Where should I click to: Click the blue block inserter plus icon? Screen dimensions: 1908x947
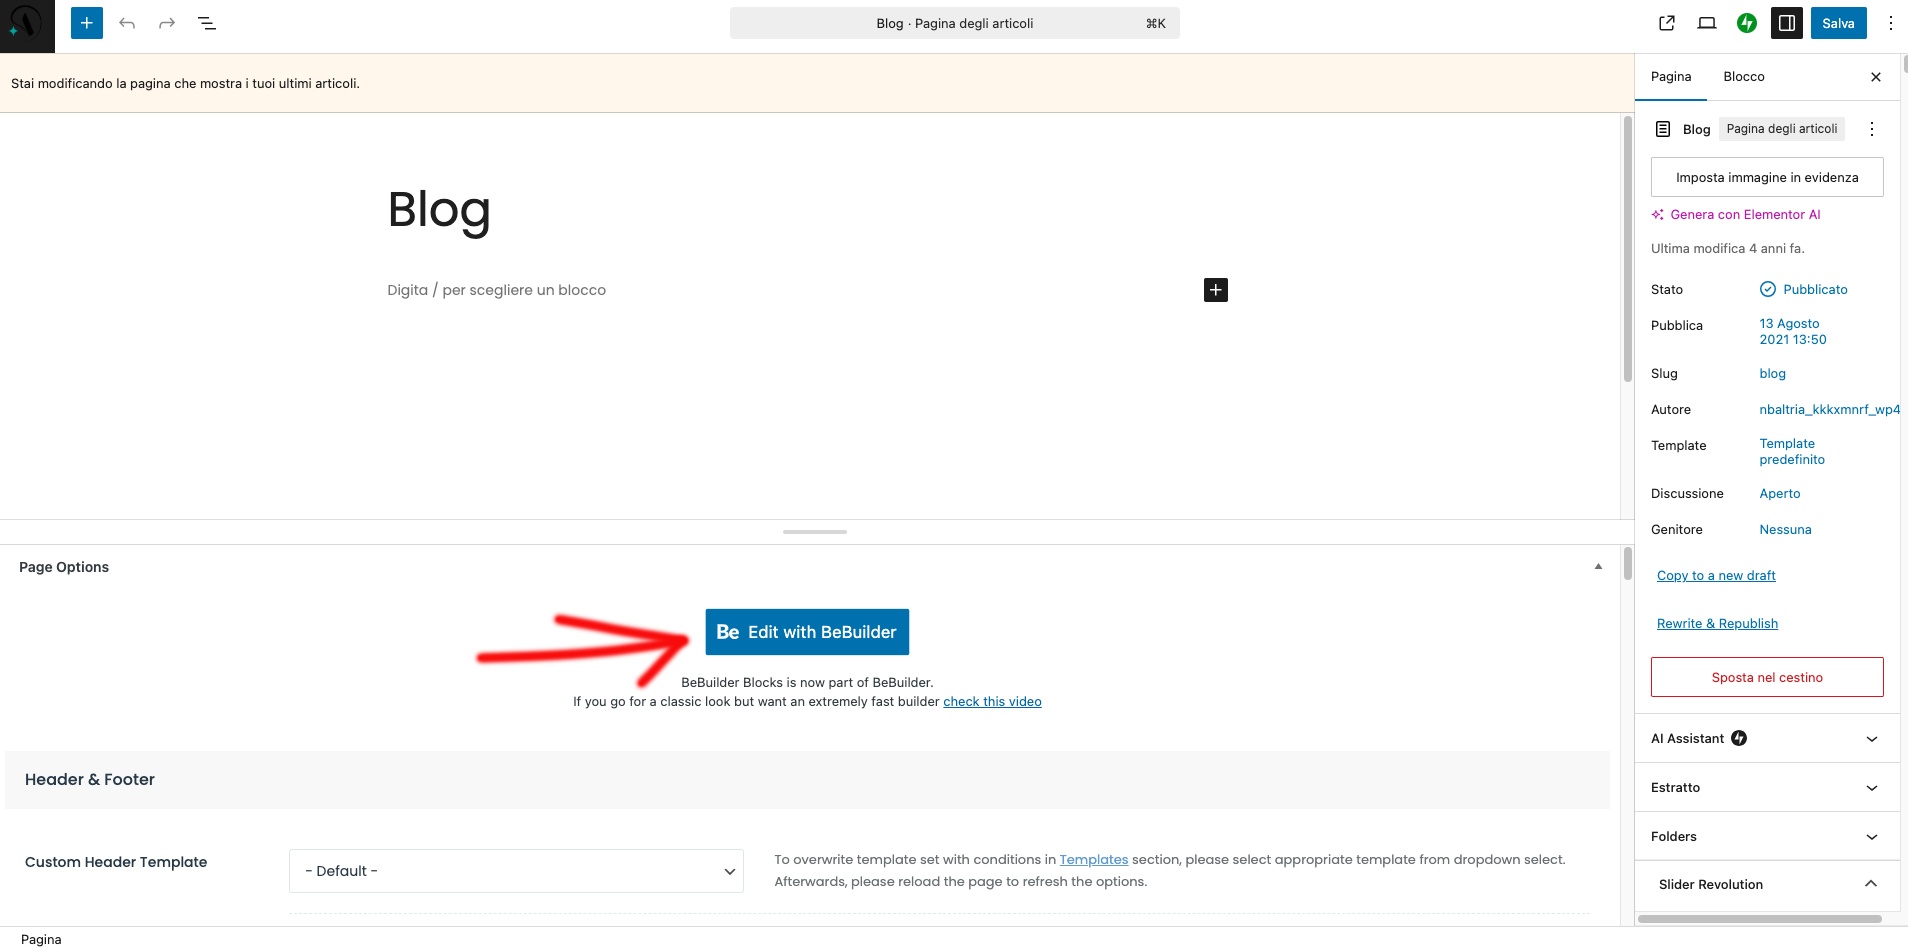(87, 23)
